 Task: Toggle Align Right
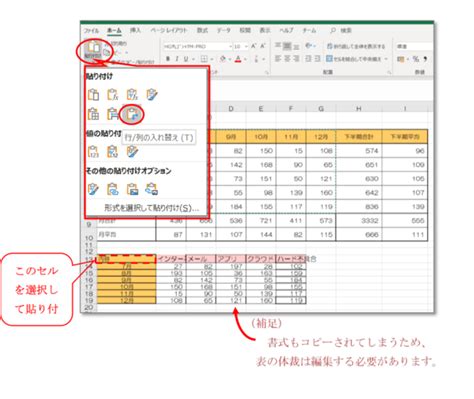pos(296,59)
